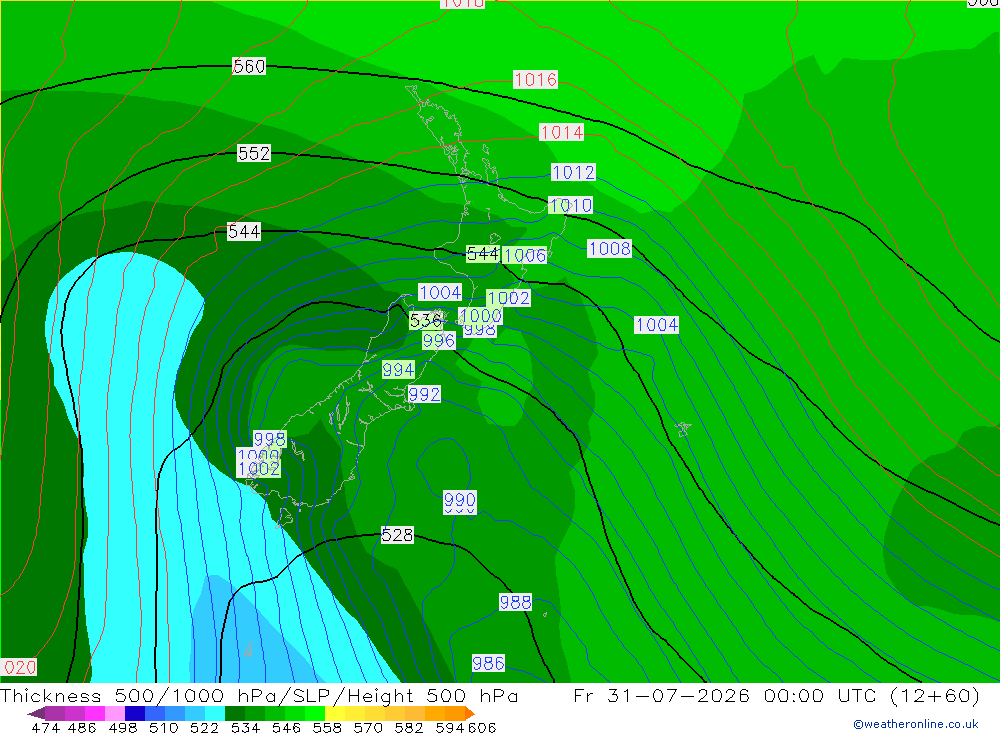
Task: Click the 534 legend value
Action: click(x=245, y=727)
